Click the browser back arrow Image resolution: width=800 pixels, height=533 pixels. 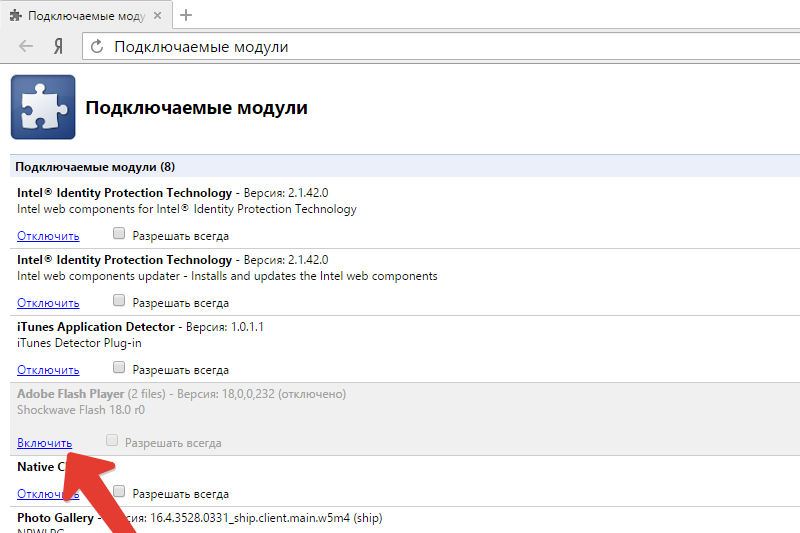tap(26, 46)
